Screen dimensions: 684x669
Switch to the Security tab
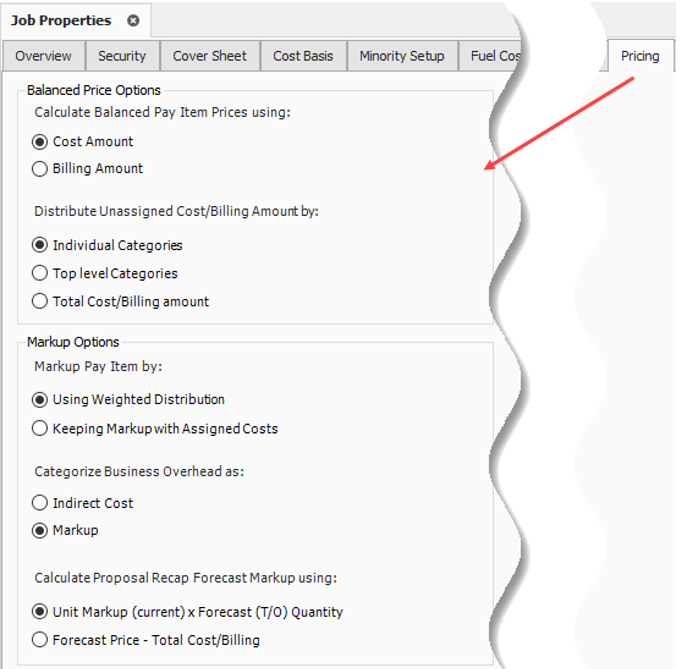[x=122, y=56]
